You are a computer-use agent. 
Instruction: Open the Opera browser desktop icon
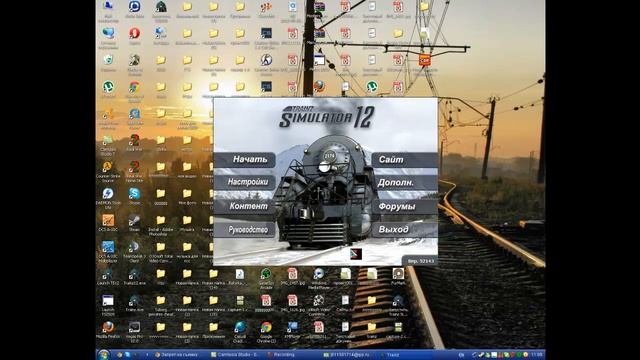pos(134,36)
